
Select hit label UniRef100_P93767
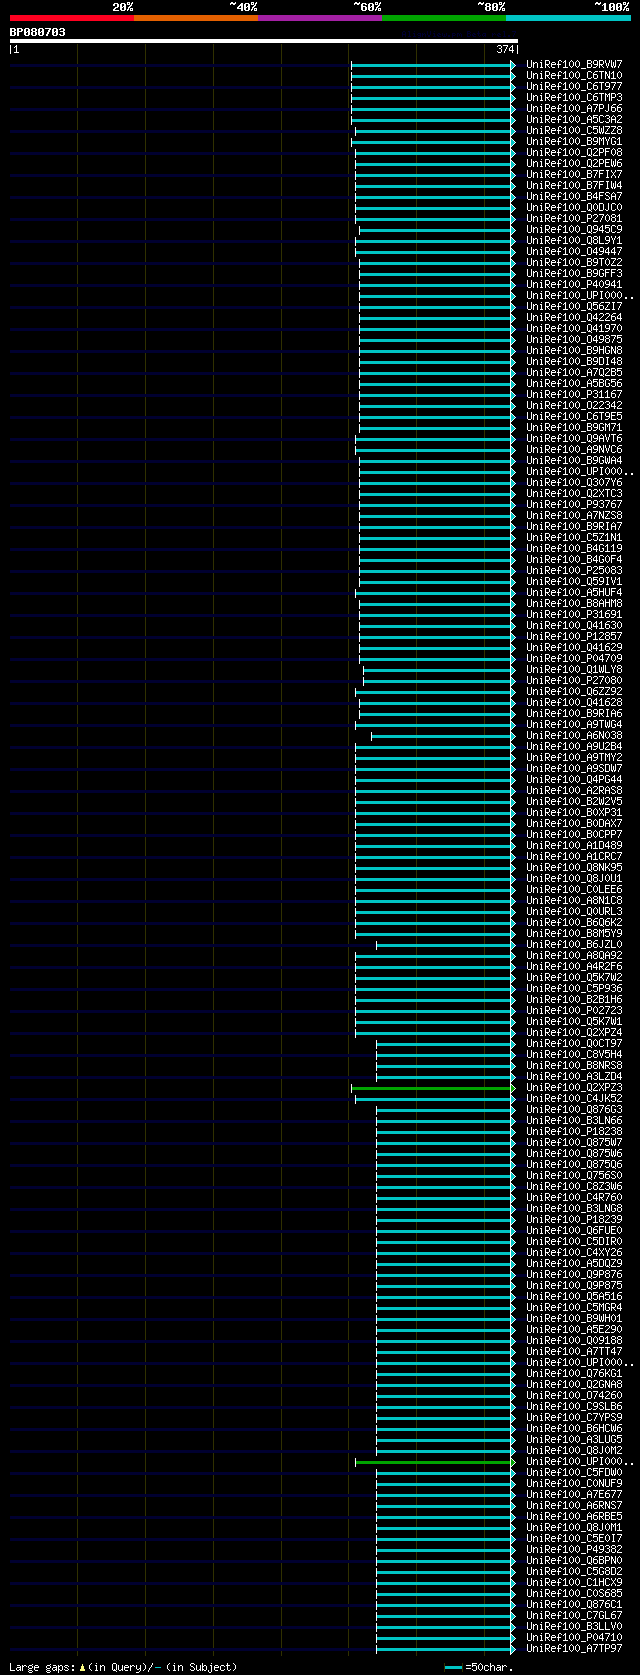click(x=574, y=505)
